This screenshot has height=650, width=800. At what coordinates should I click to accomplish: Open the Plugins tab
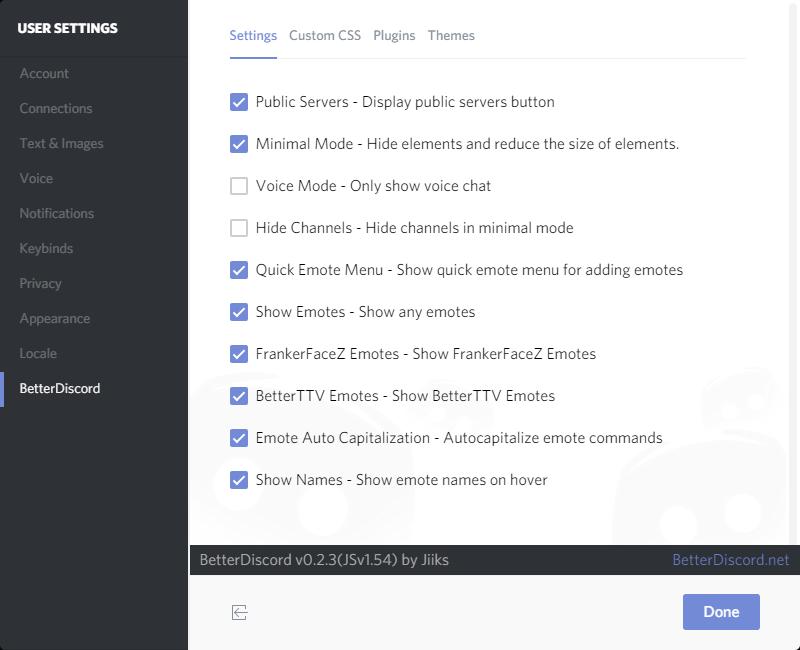pyautogui.click(x=394, y=35)
